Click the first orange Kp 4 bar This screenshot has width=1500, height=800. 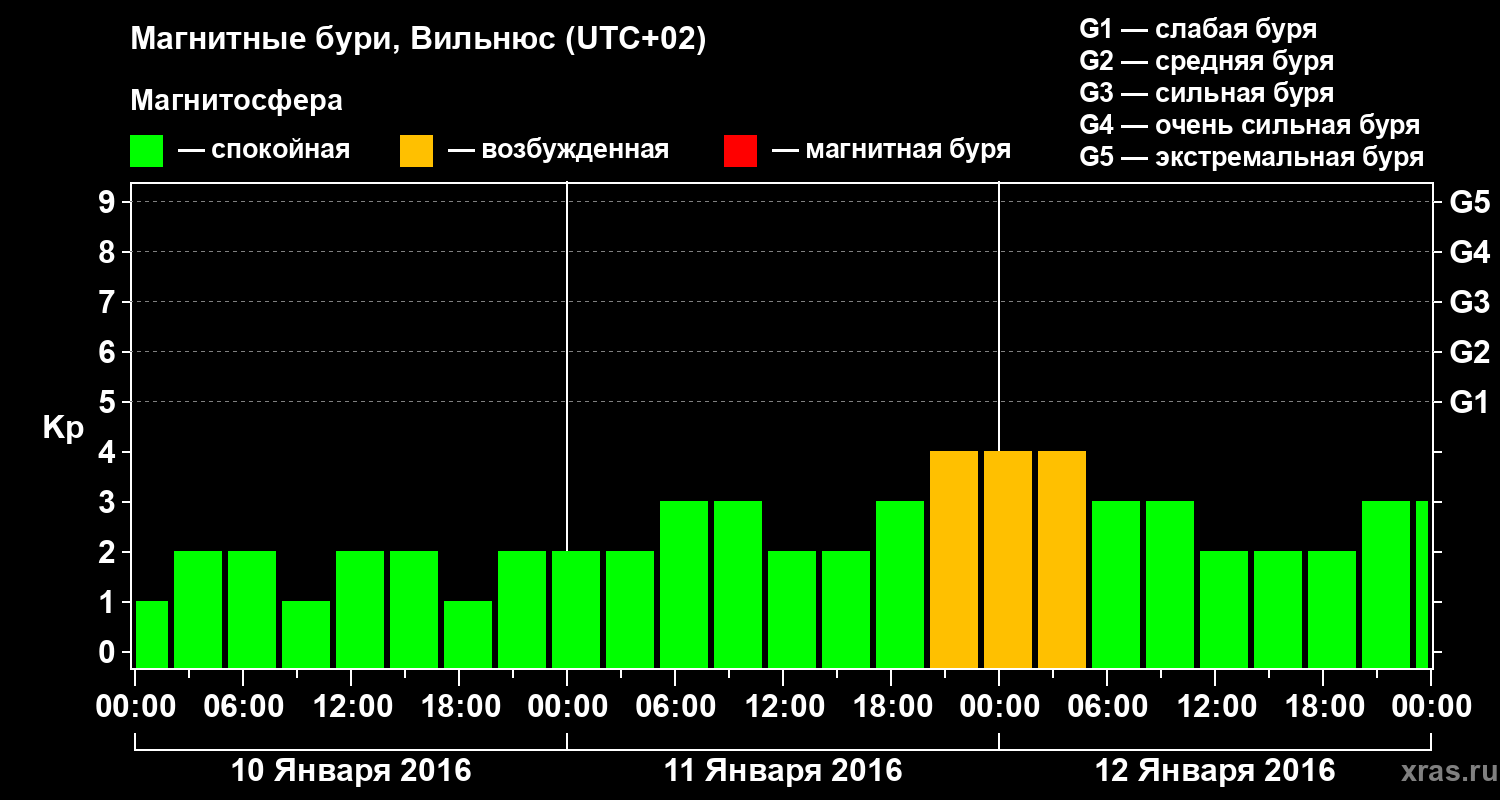(x=954, y=559)
